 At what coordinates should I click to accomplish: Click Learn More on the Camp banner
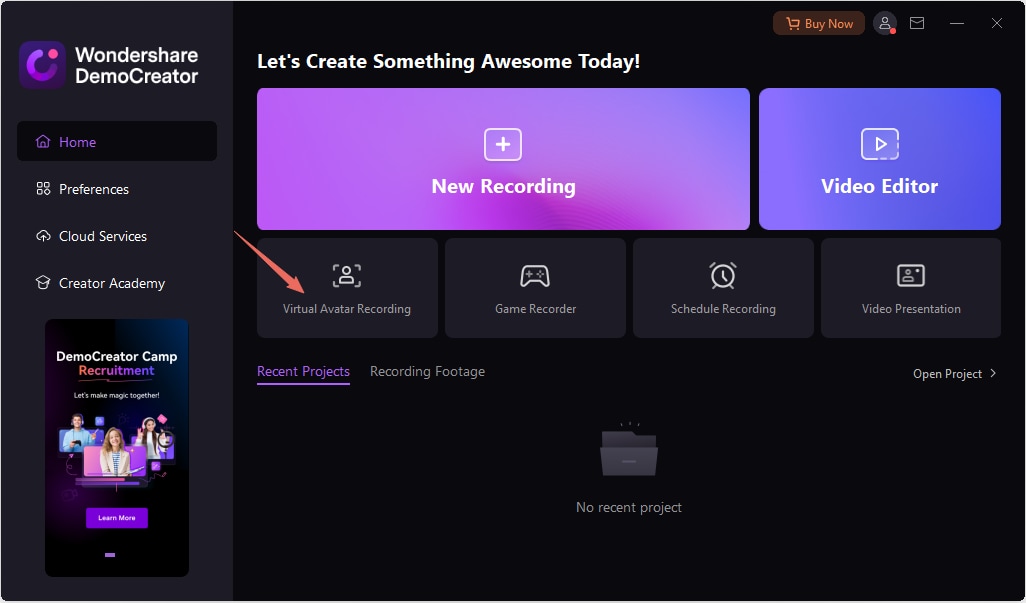pos(116,517)
